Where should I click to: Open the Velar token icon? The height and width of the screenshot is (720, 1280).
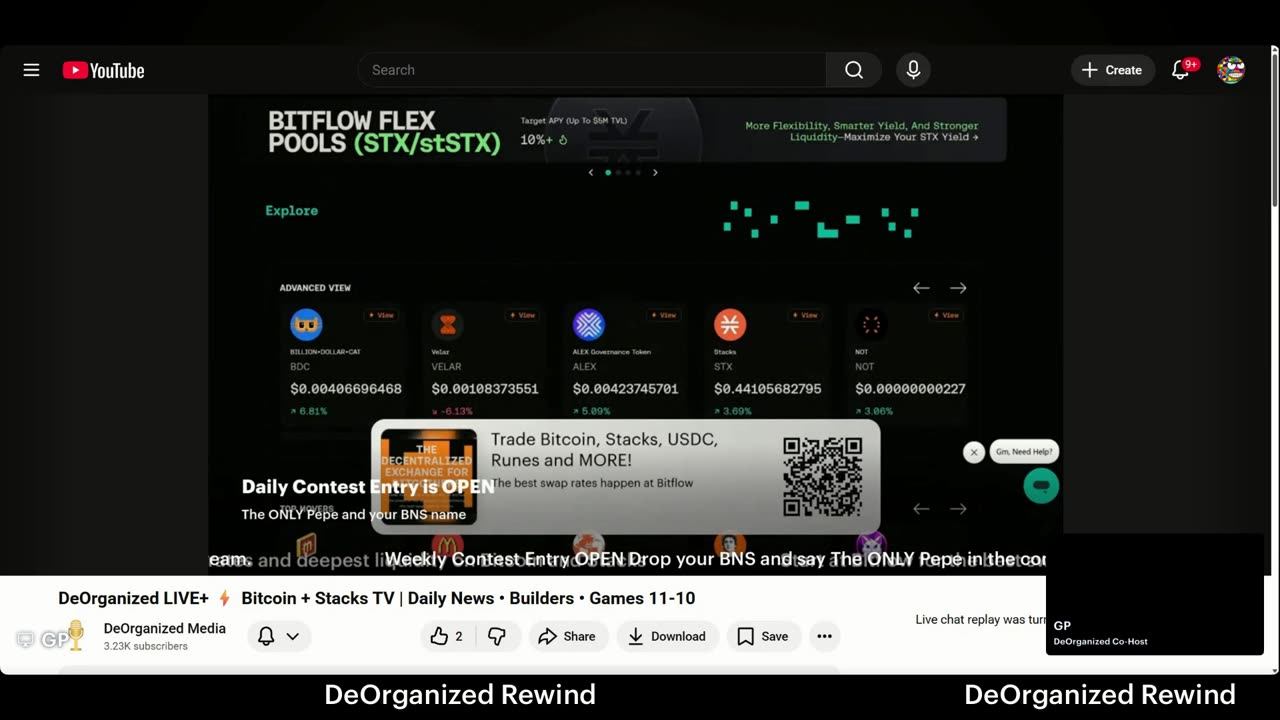[447, 324]
